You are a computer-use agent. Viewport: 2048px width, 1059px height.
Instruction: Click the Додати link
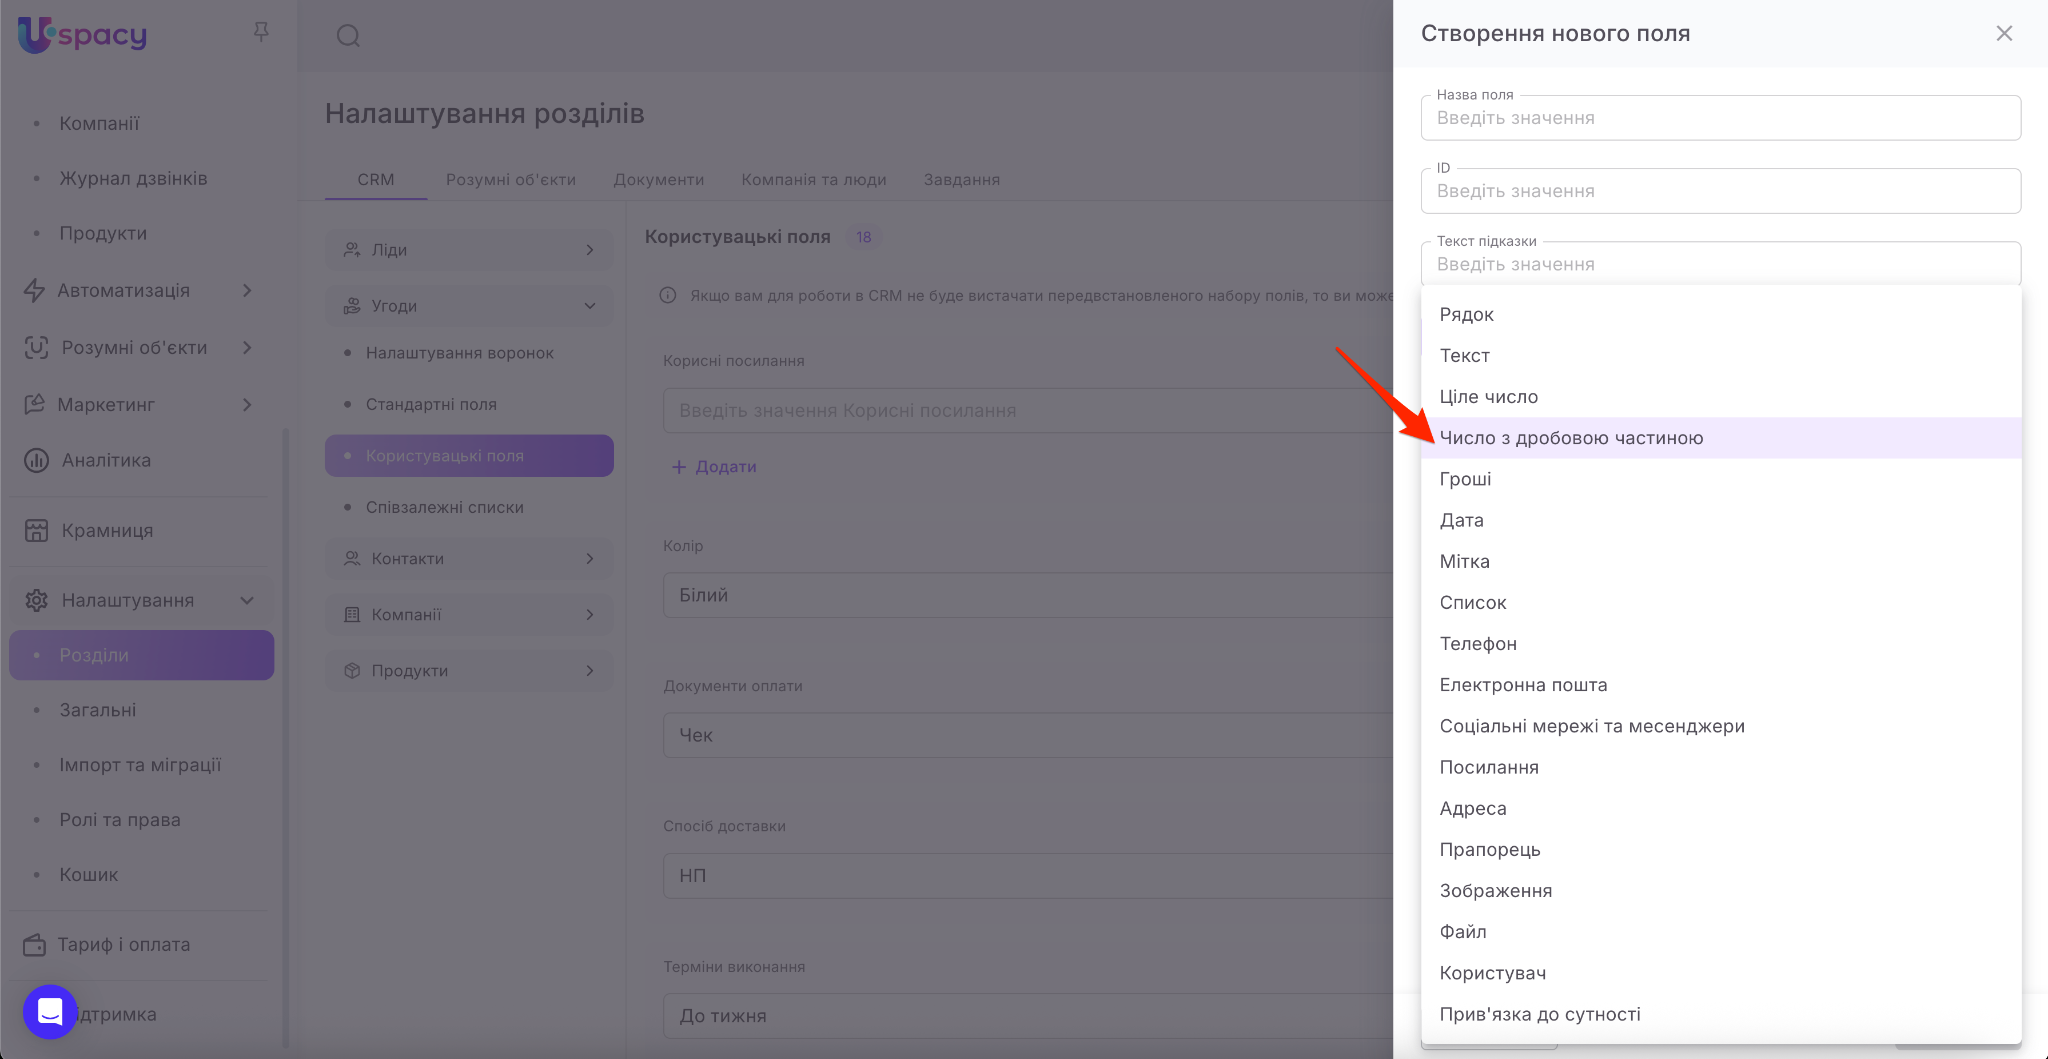click(x=714, y=467)
